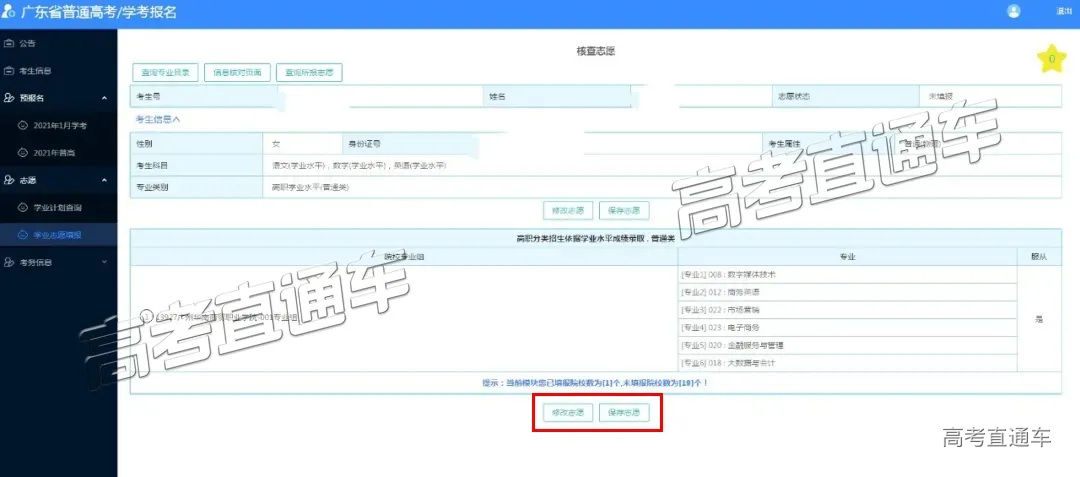Click the 服从 column header
The image size is (1080, 477).
point(1039,256)
